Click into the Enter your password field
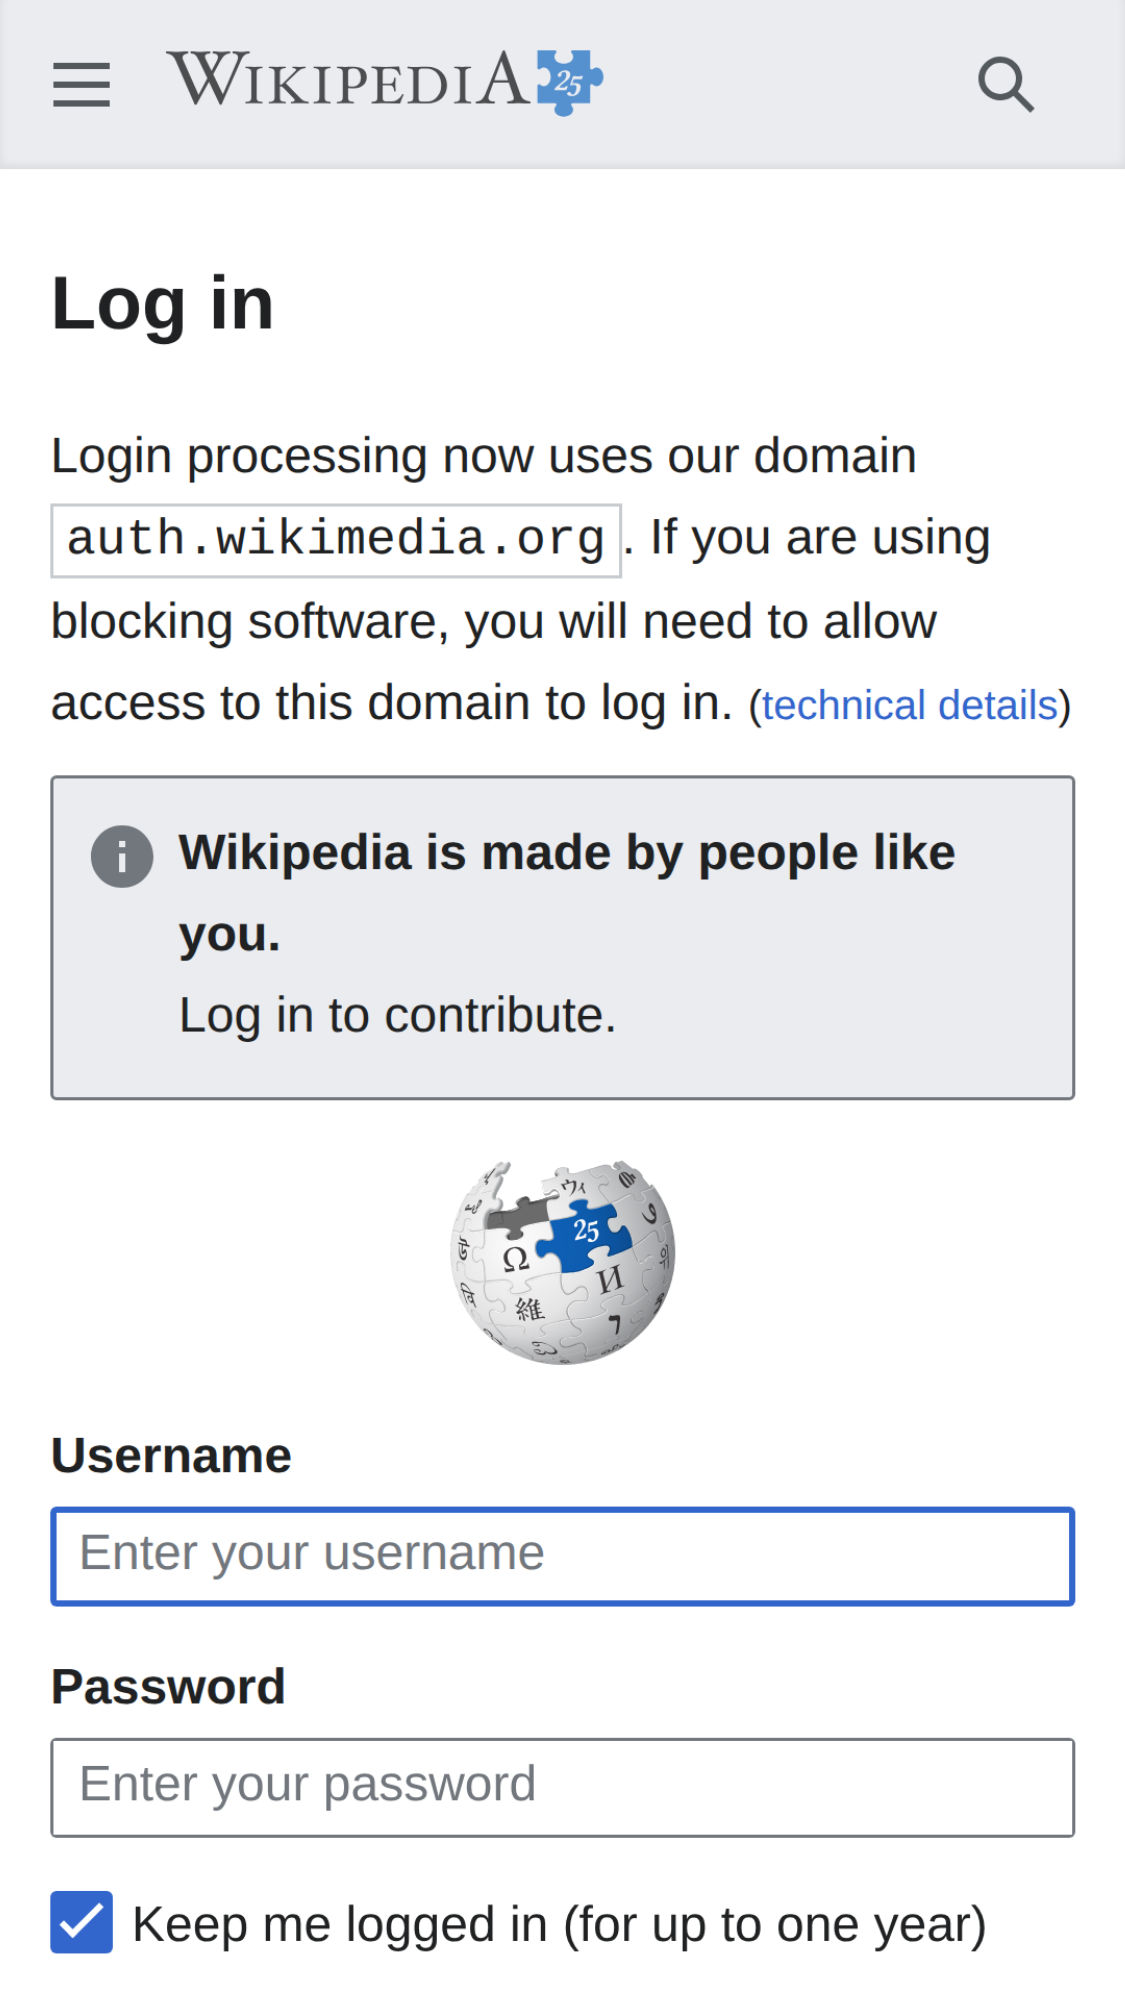The image size is (1125, 2000). (563, 1787)
